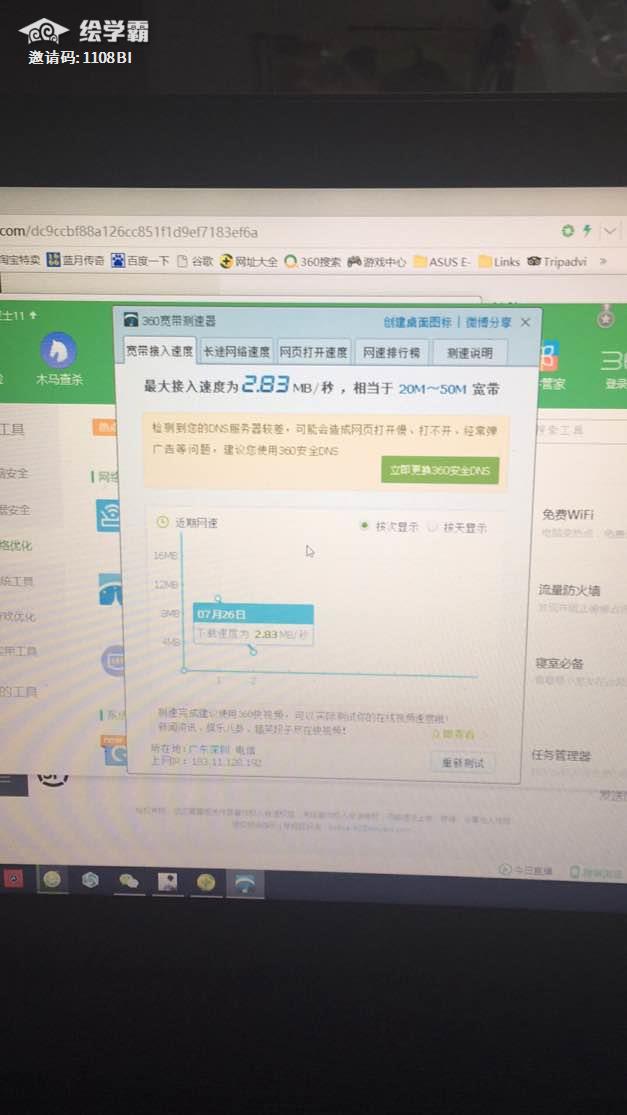Open the Tripadvi bookmark
627x1115 pixels.
coord(557,262)
